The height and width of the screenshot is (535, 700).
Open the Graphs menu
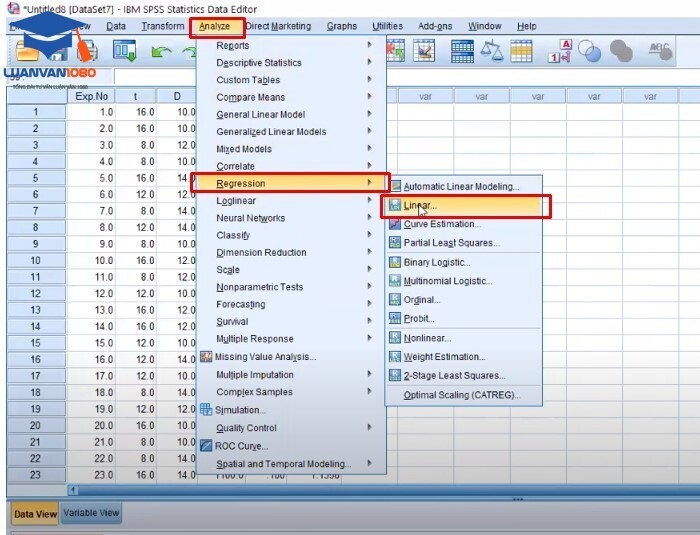[342, 26]
